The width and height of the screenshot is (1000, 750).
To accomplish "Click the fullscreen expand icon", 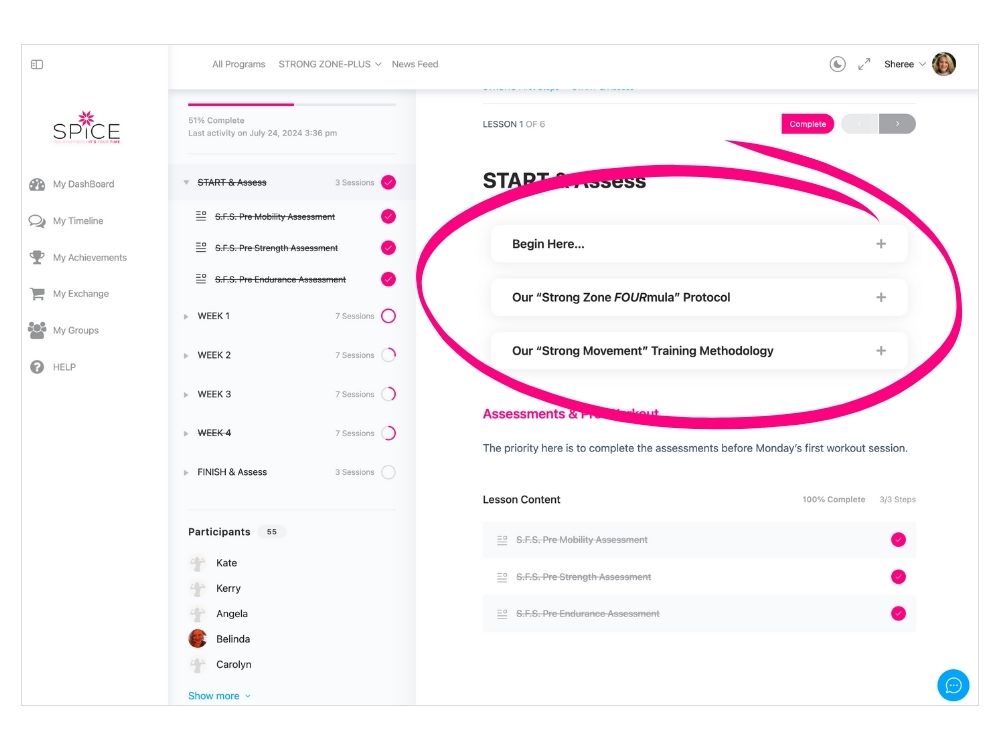I will point(864,64).
